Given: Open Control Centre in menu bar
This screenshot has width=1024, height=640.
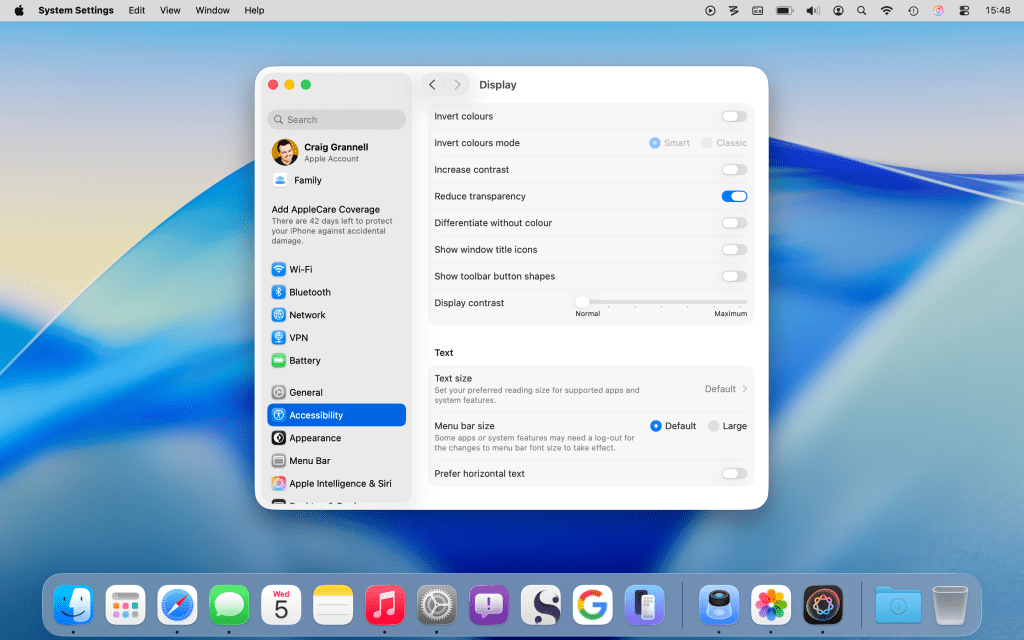Looking at the screenshot, I should click(964, 10).
